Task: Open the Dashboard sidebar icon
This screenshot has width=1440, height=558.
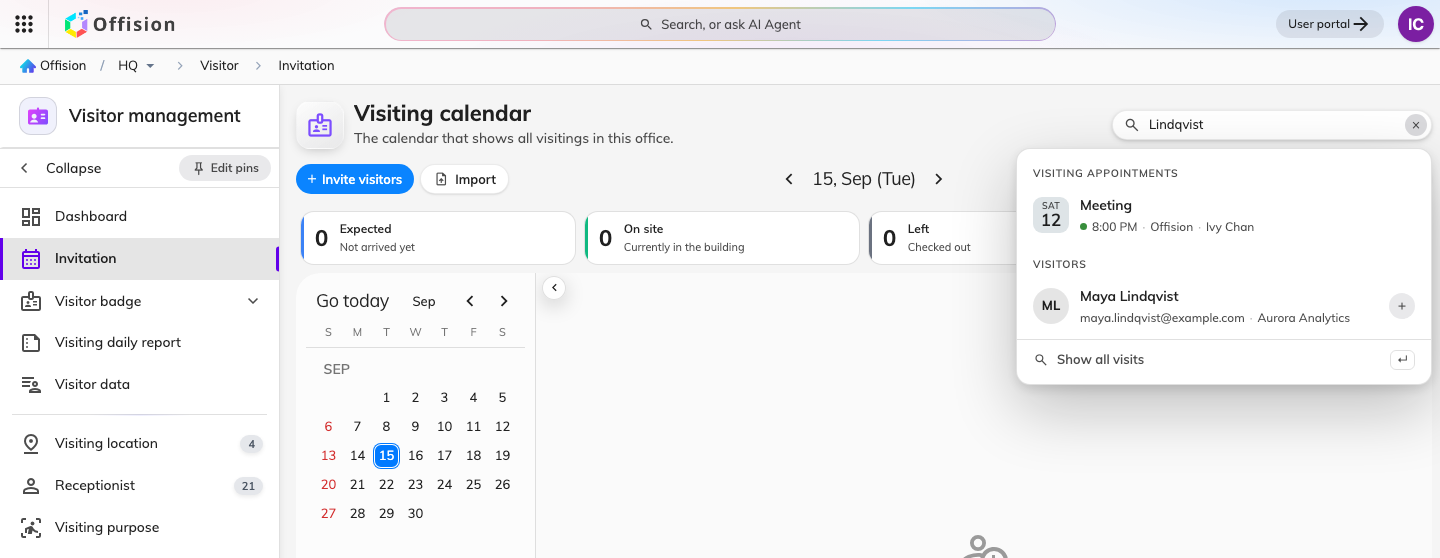Action: (x=31, y=216)
